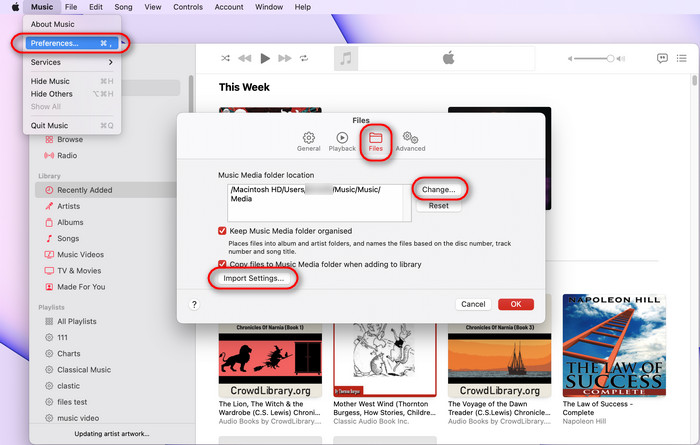The height and width of the screenshot is (445, 700).
Task: Open The Law of Success album cover
Action: (x=614, y=345)
